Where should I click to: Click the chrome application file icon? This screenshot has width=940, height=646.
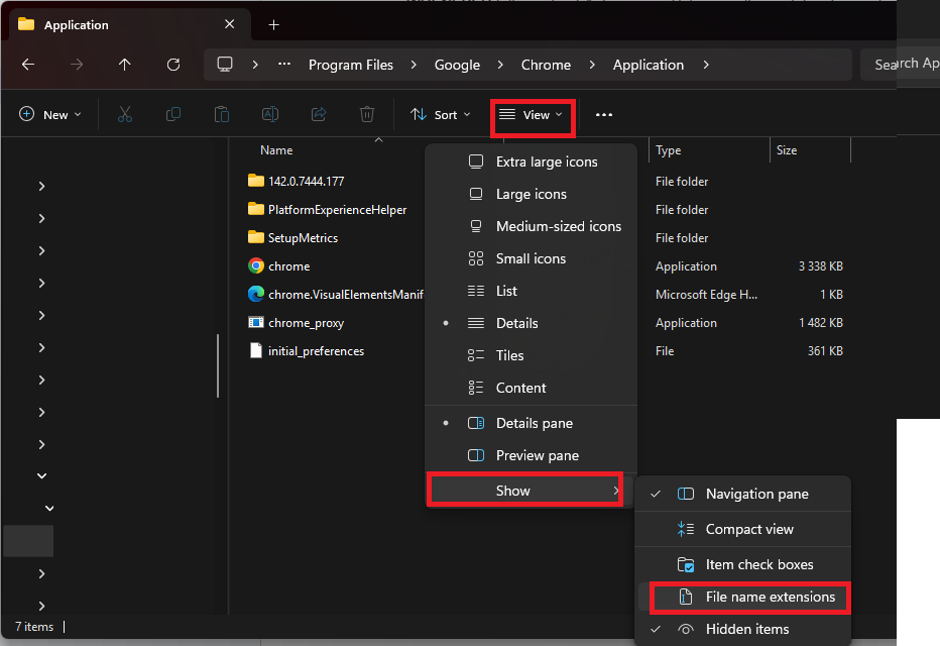256,265
